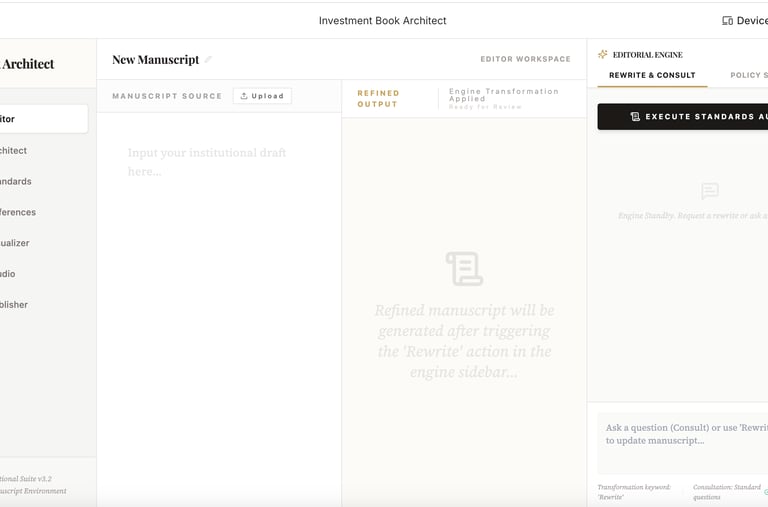Click the scroll icon in the refined output pane
This screenshot has height=507, width=768.
(464, 268)
